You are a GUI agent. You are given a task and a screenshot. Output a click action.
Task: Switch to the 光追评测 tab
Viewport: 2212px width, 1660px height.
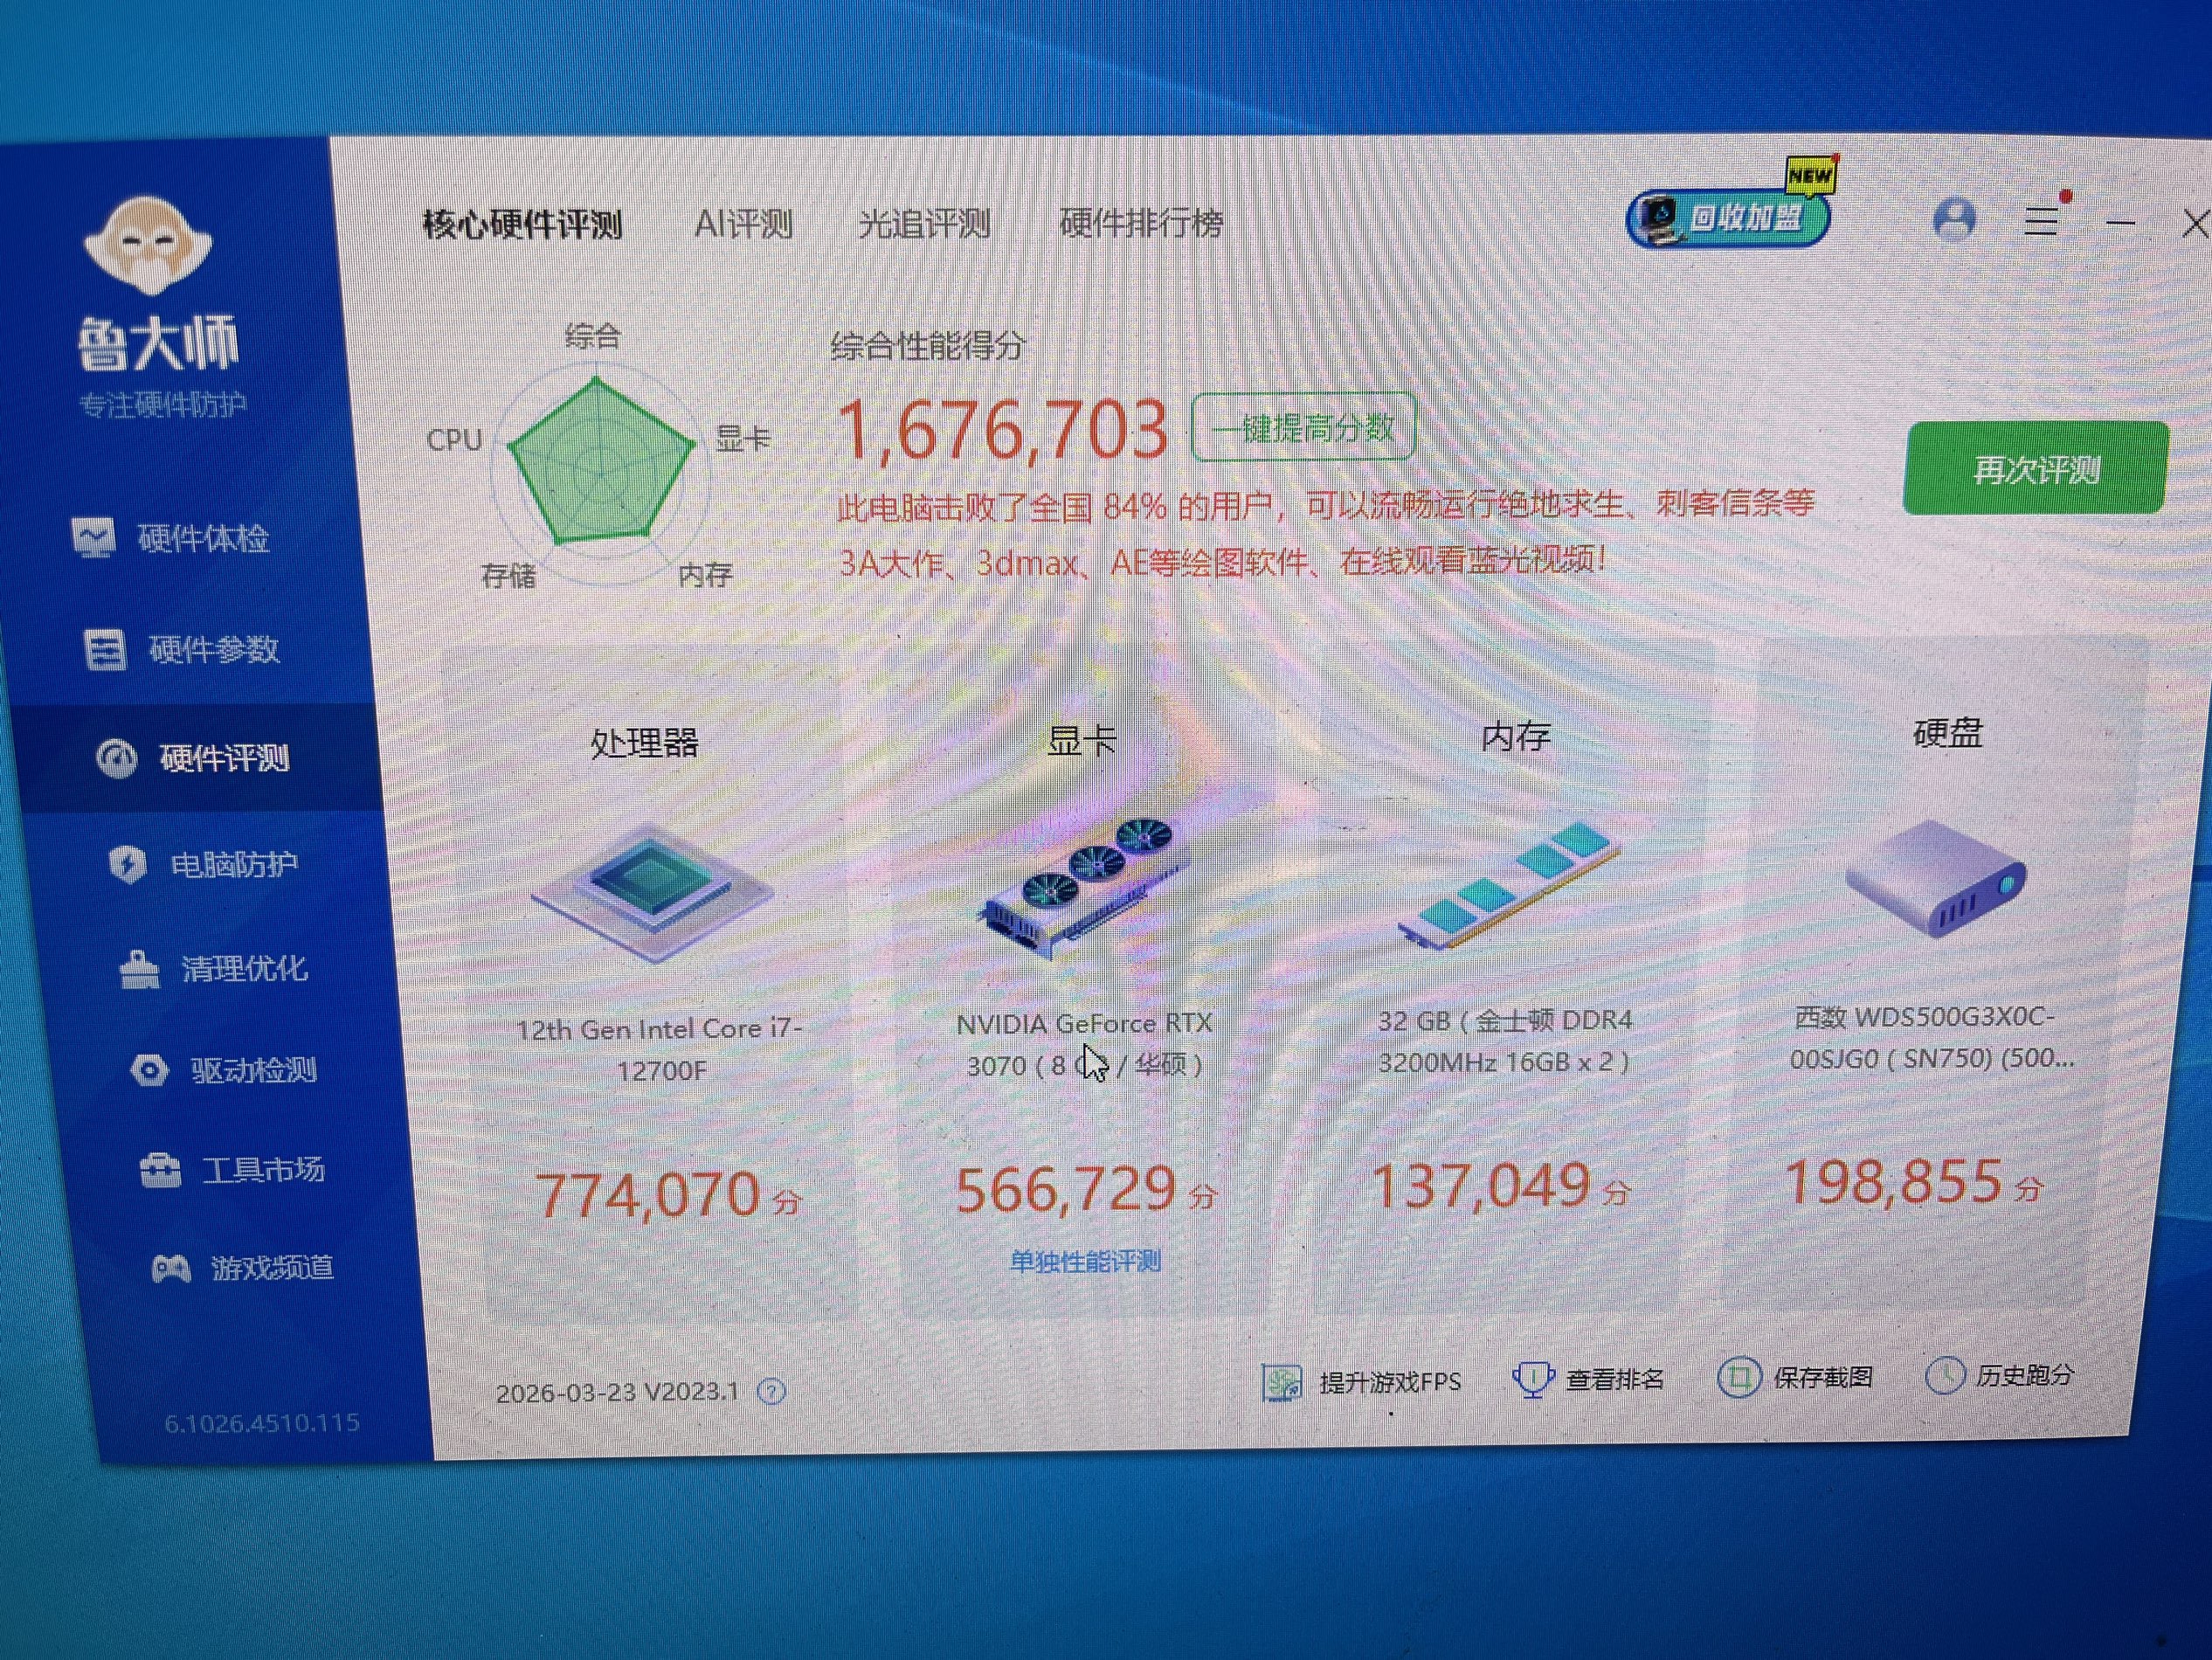(924, 223)
